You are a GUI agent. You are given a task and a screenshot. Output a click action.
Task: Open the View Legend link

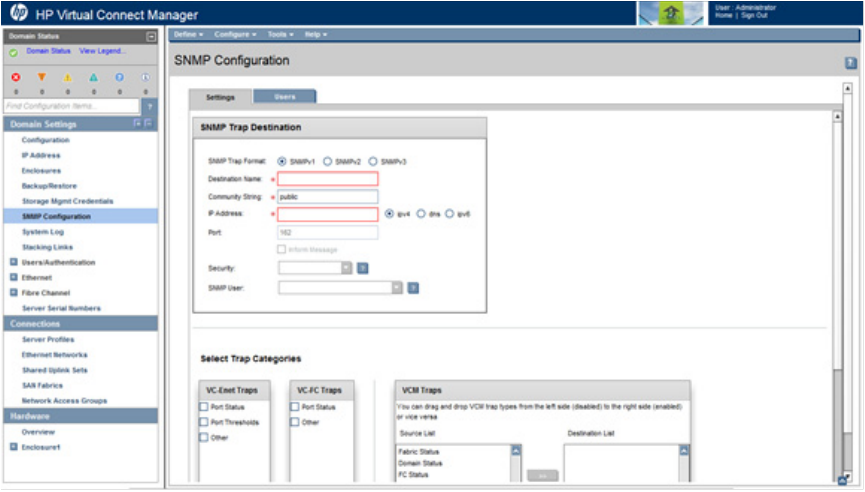(x=102, y=51)
